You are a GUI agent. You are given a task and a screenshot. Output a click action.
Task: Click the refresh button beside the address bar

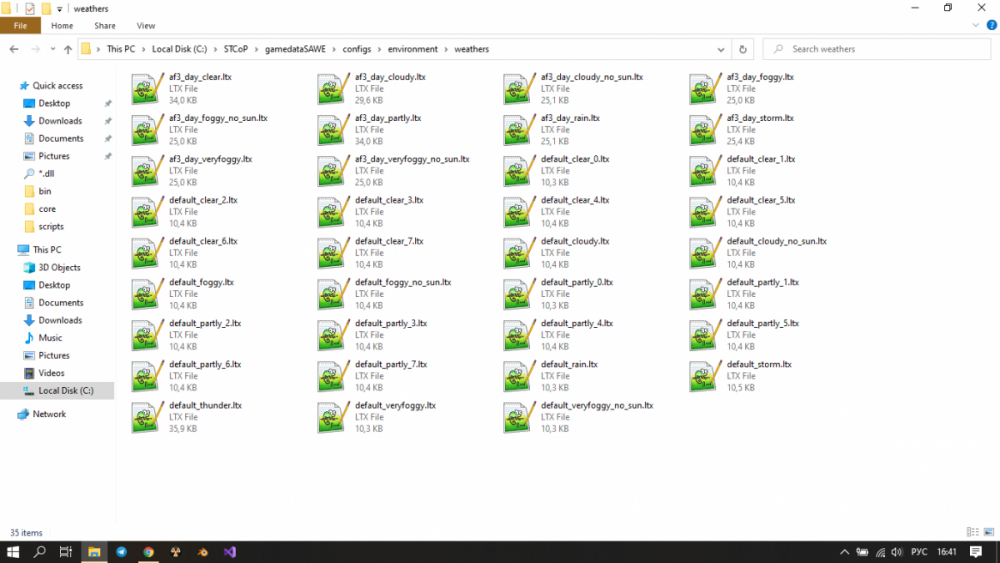click(x=742, y=49)
